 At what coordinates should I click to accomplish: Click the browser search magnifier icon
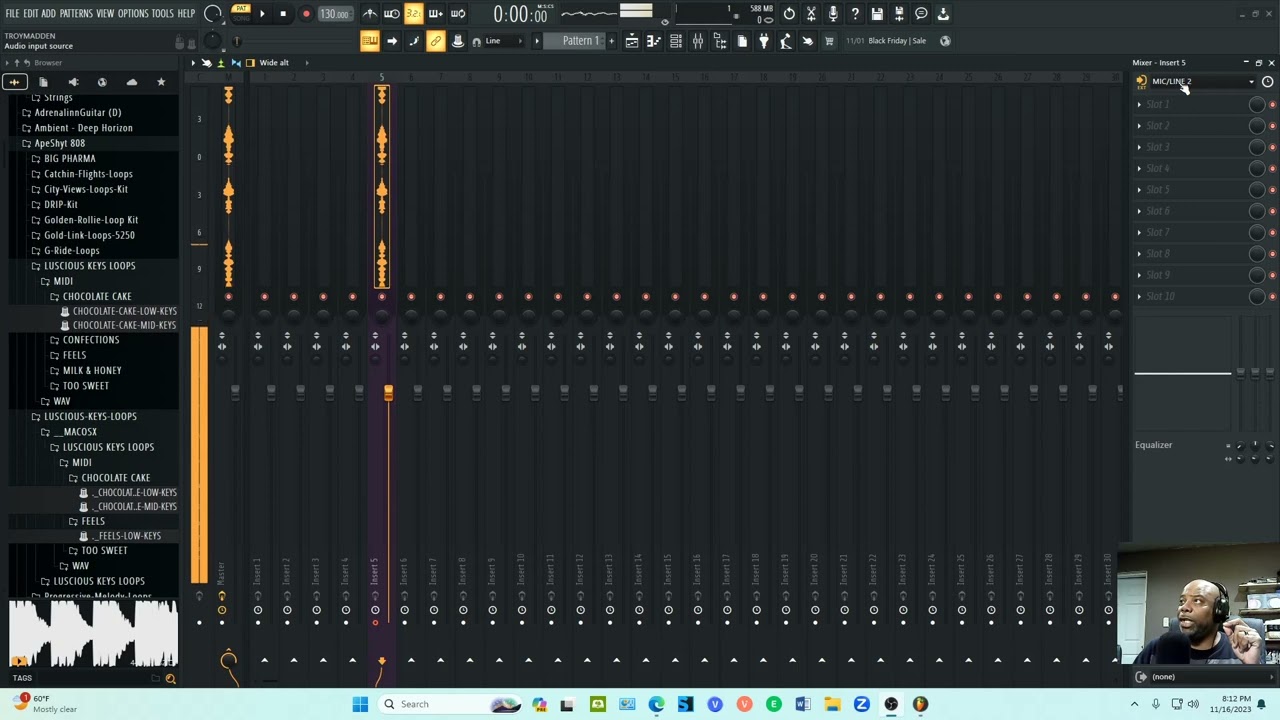tap(170, 679)
